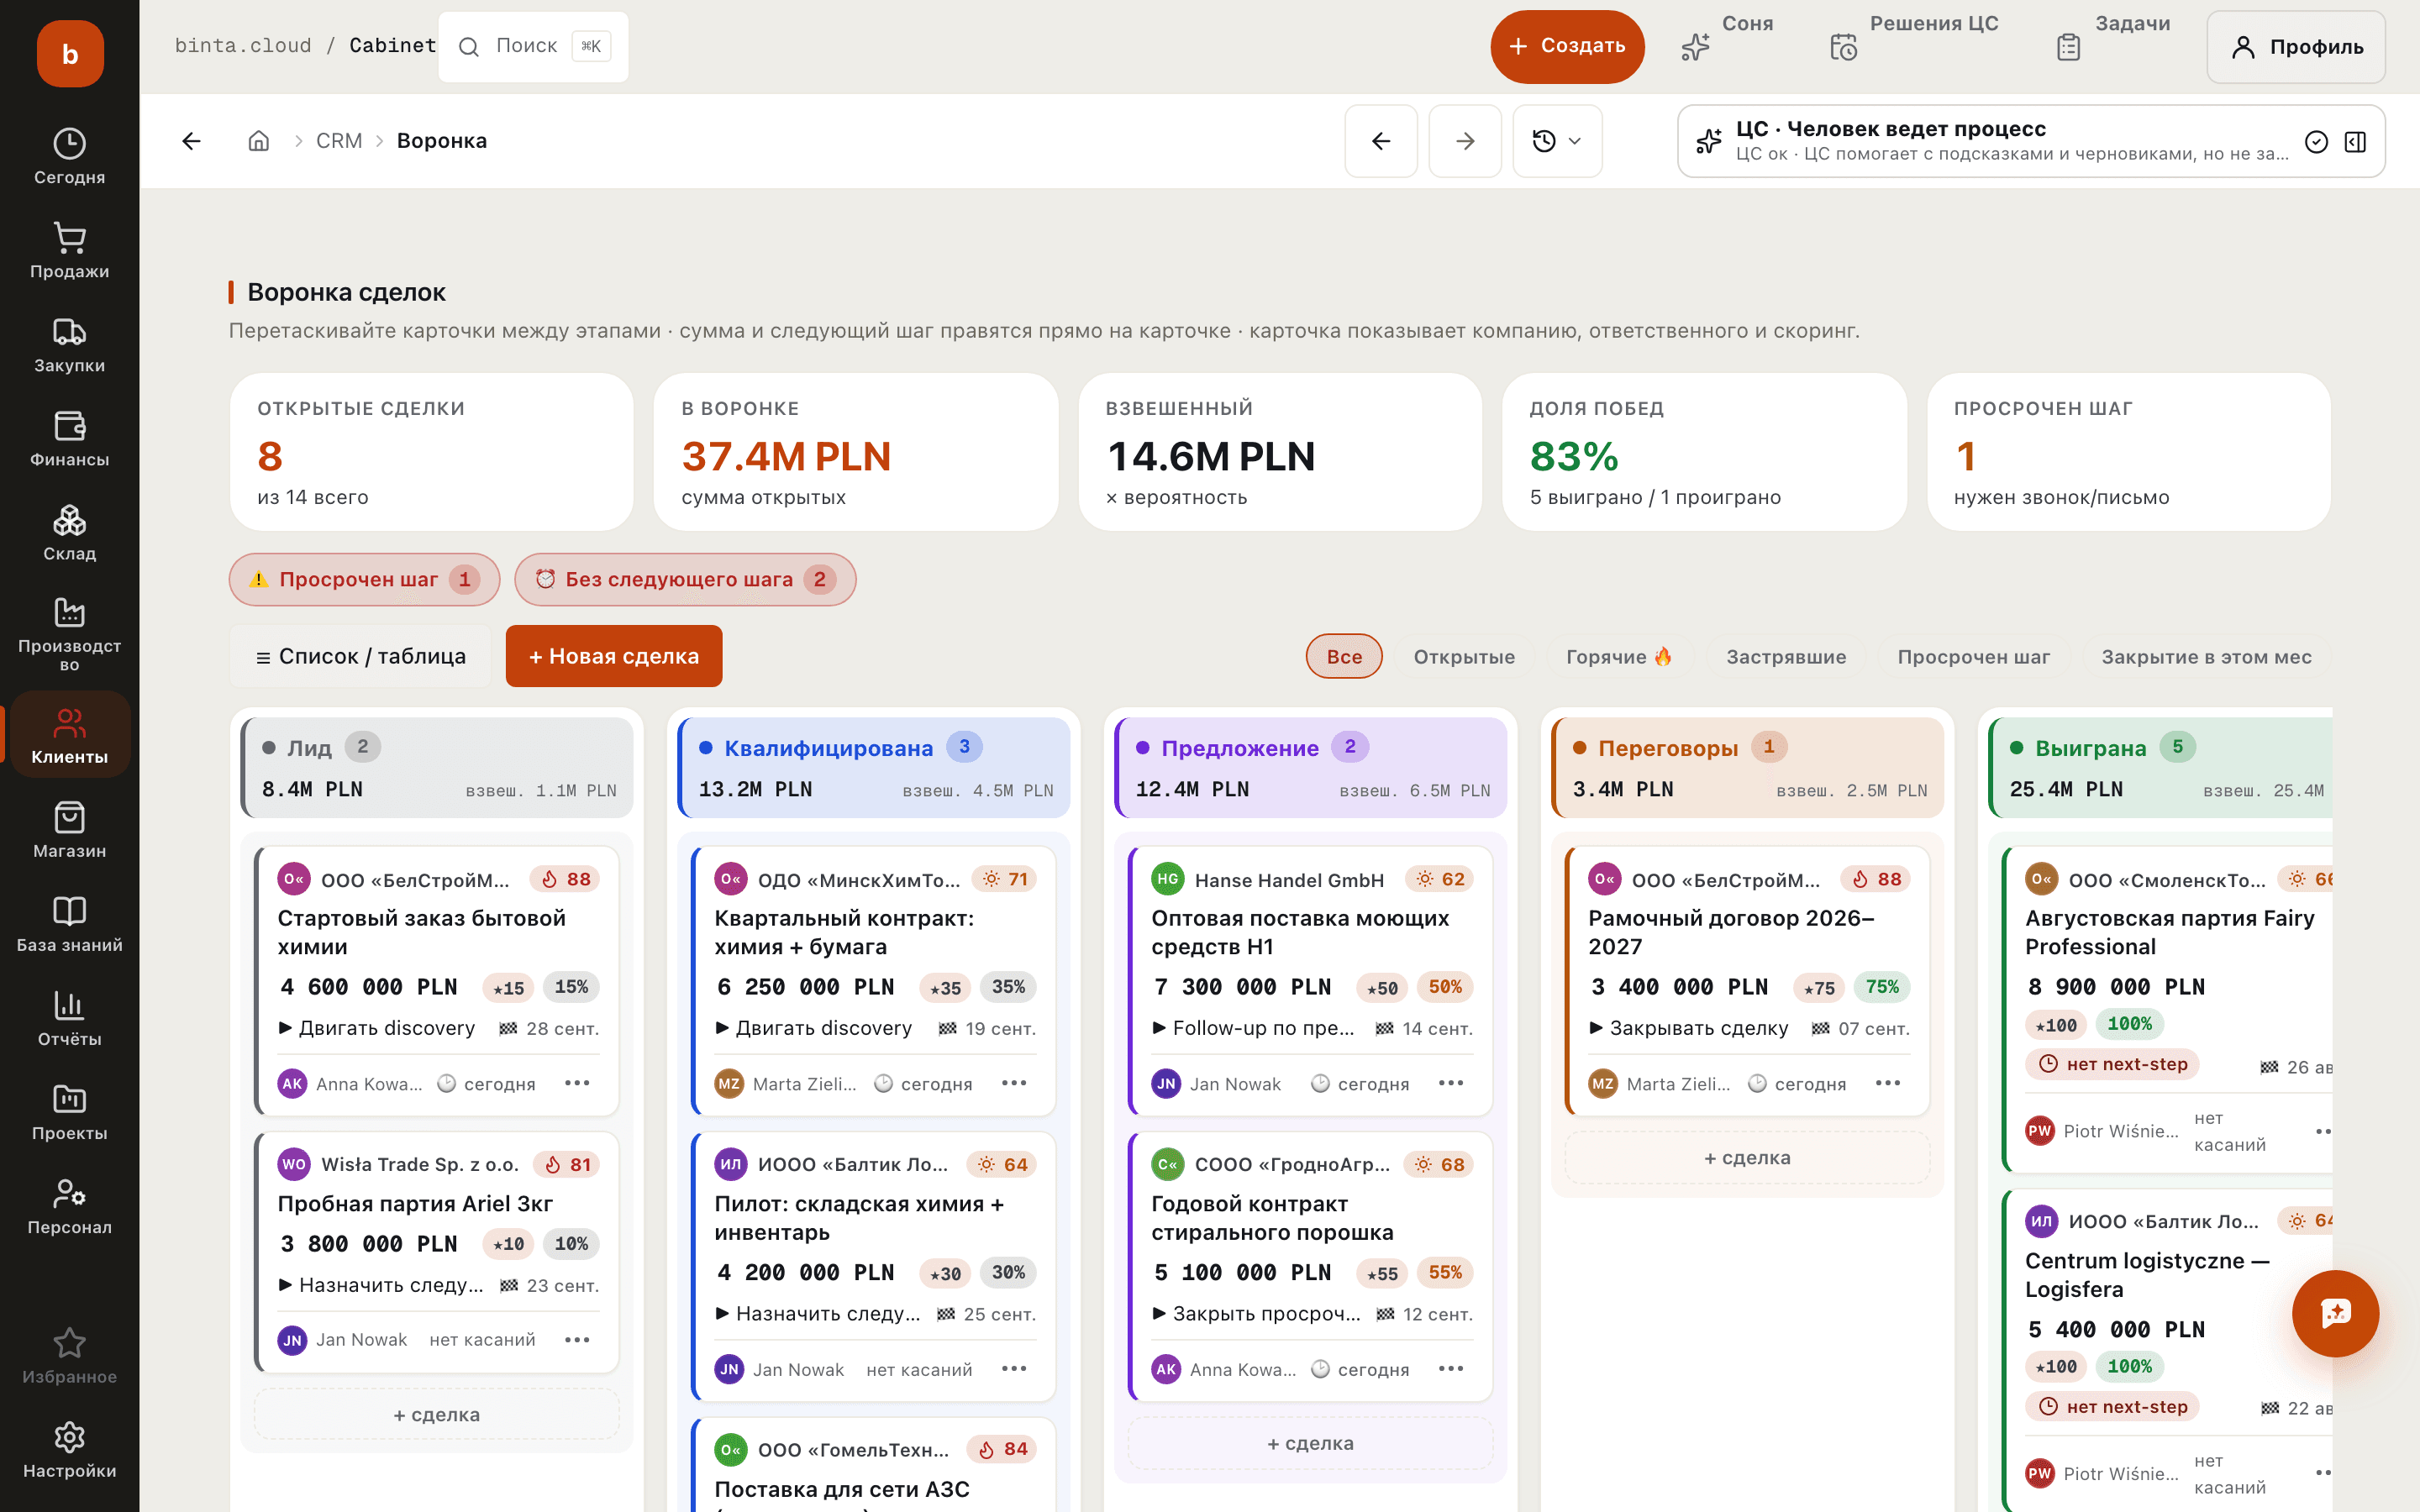Click the orange binta logo icon
The height and width of the screenshot is (1512, 2420).
point(70,54)
